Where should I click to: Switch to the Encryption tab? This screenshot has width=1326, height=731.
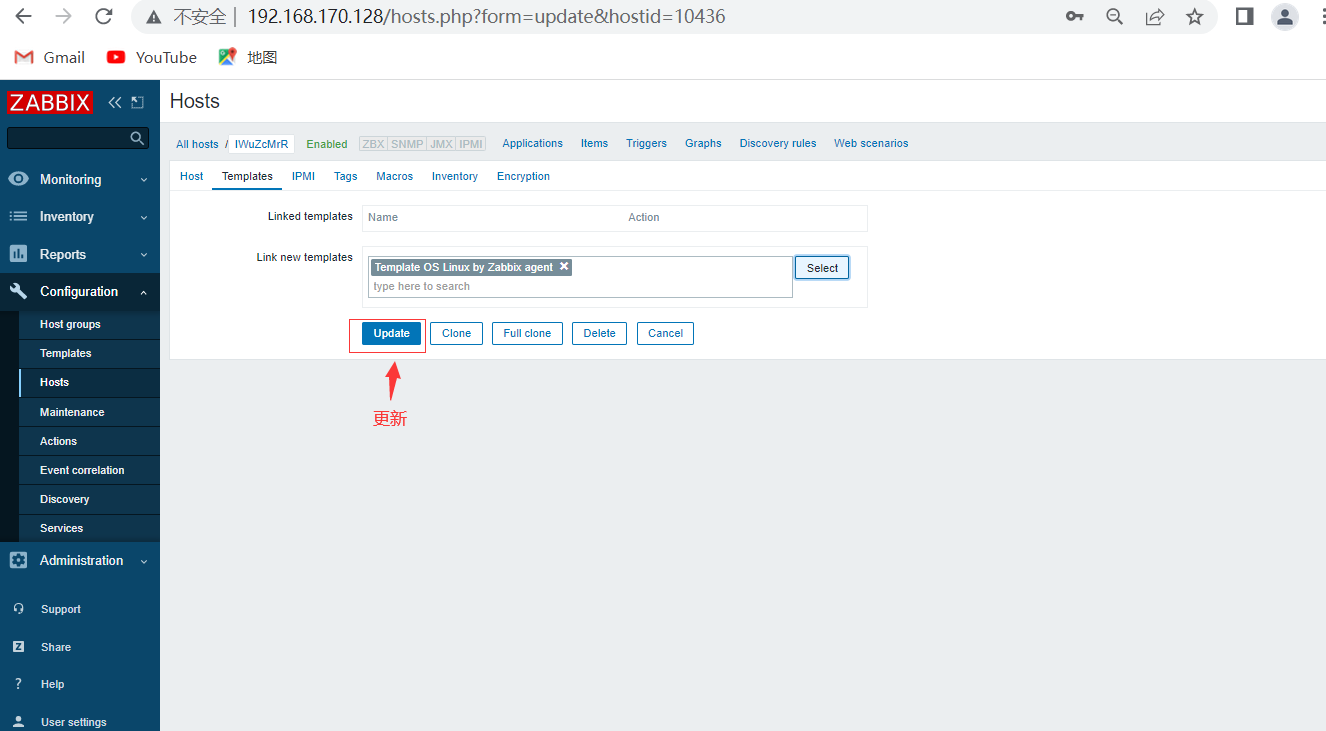(x=523, y=176)
